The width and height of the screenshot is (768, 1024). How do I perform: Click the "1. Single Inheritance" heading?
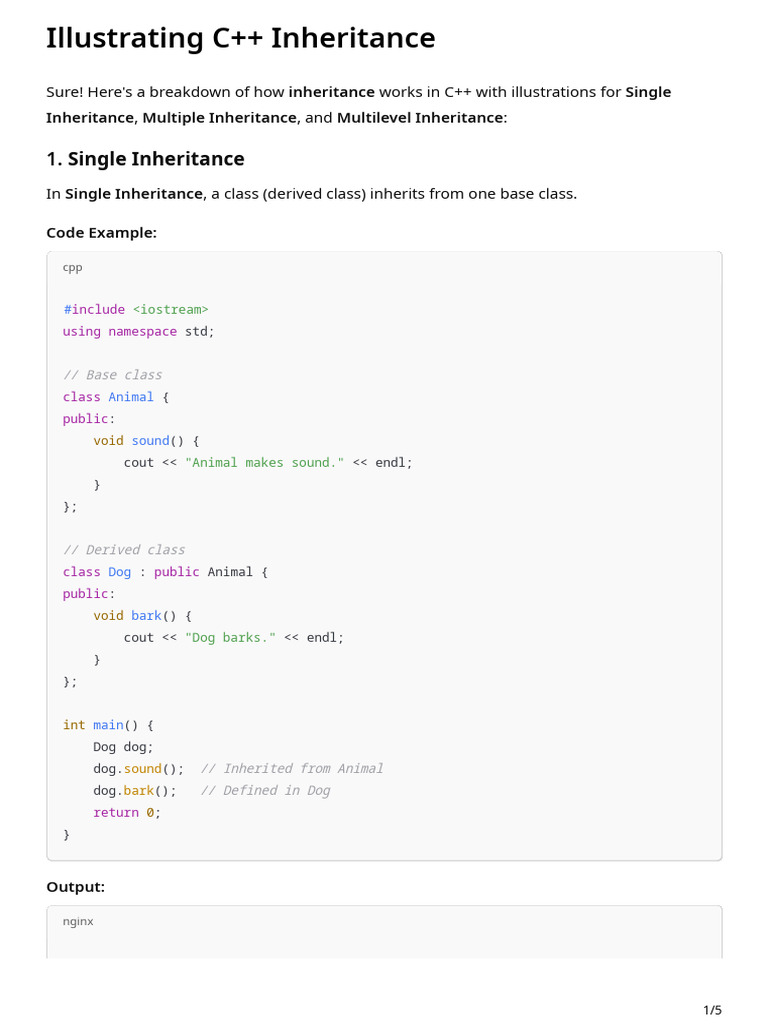tap(145, 159)
